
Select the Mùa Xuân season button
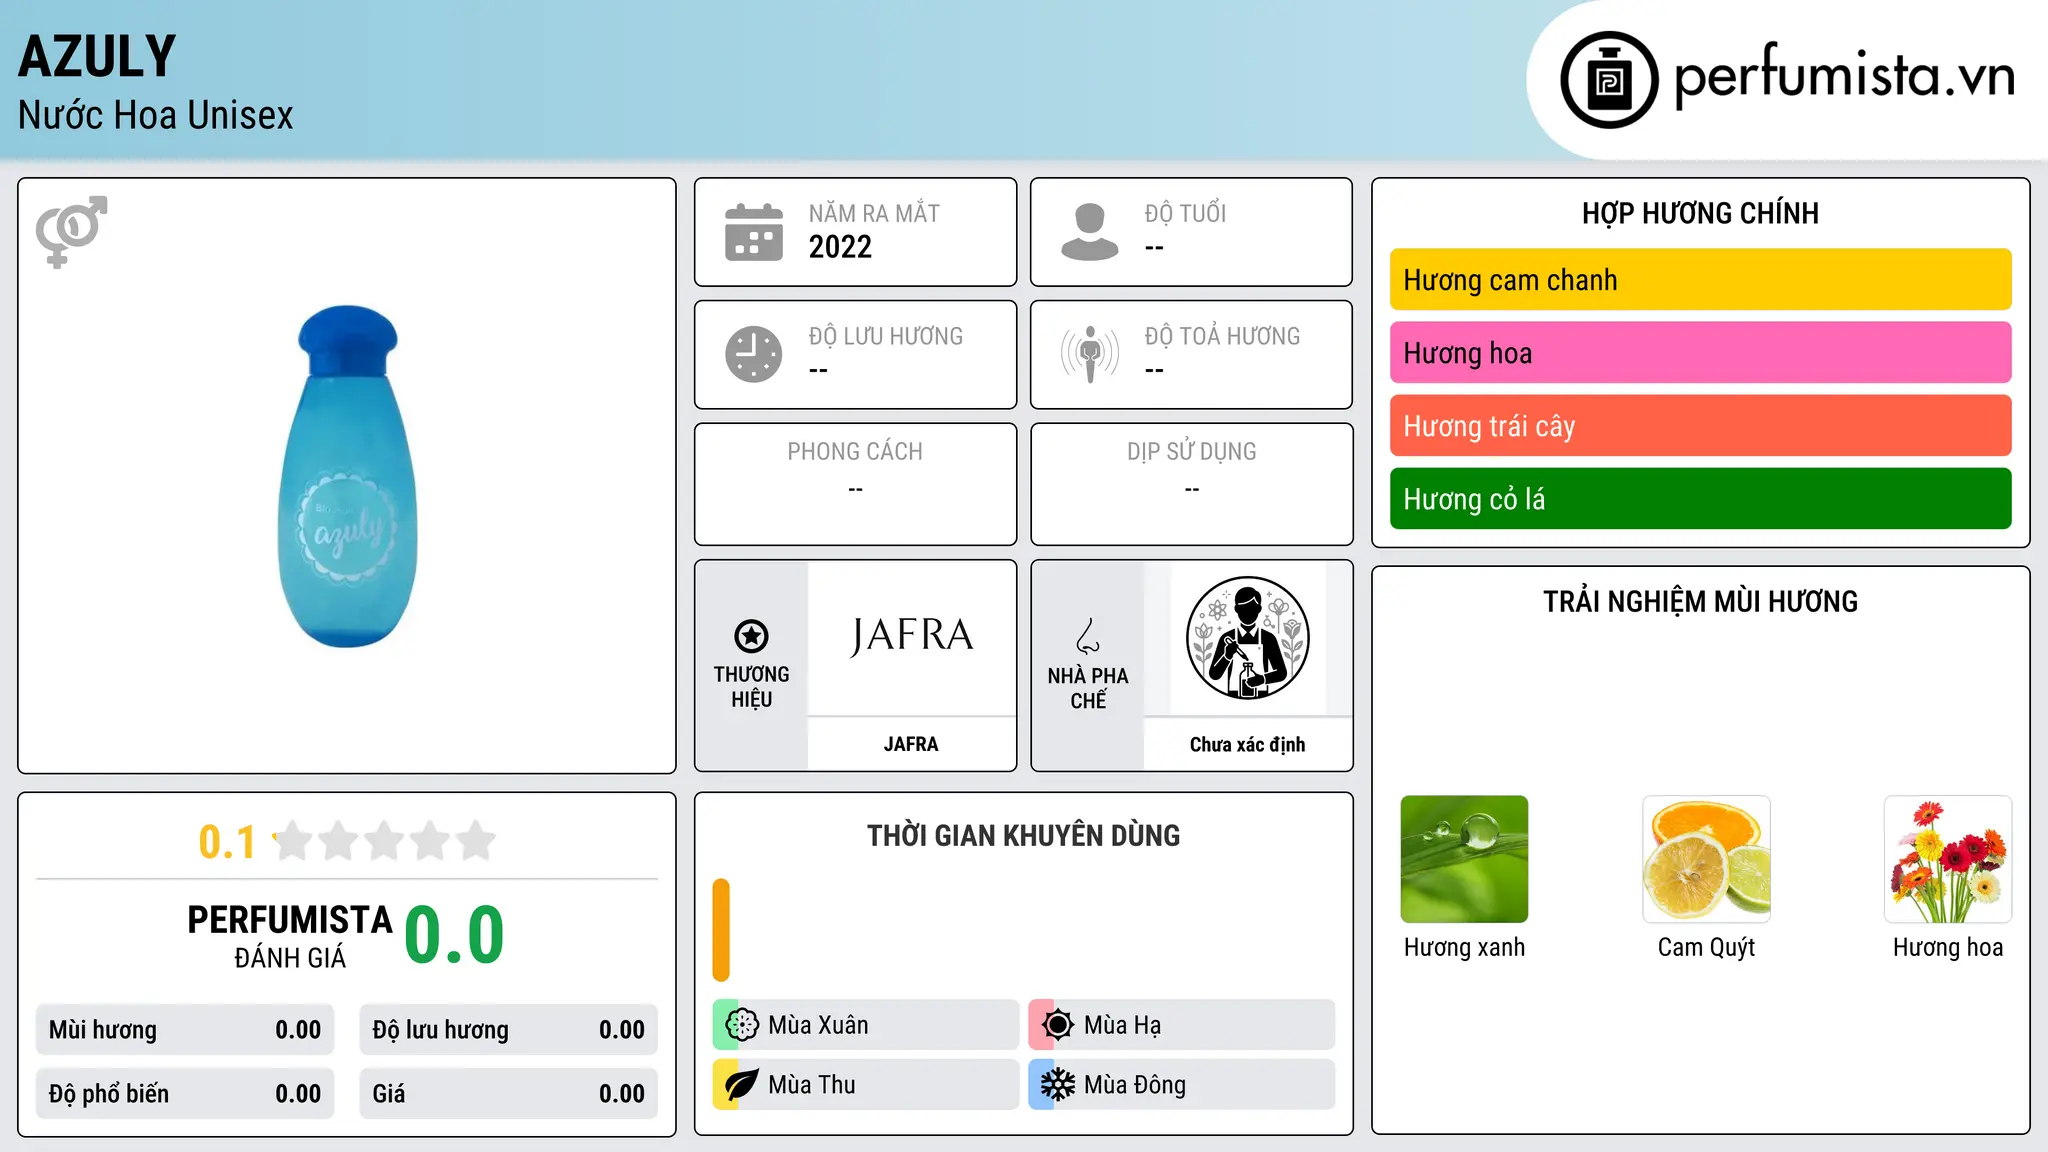click(865, 1025)
